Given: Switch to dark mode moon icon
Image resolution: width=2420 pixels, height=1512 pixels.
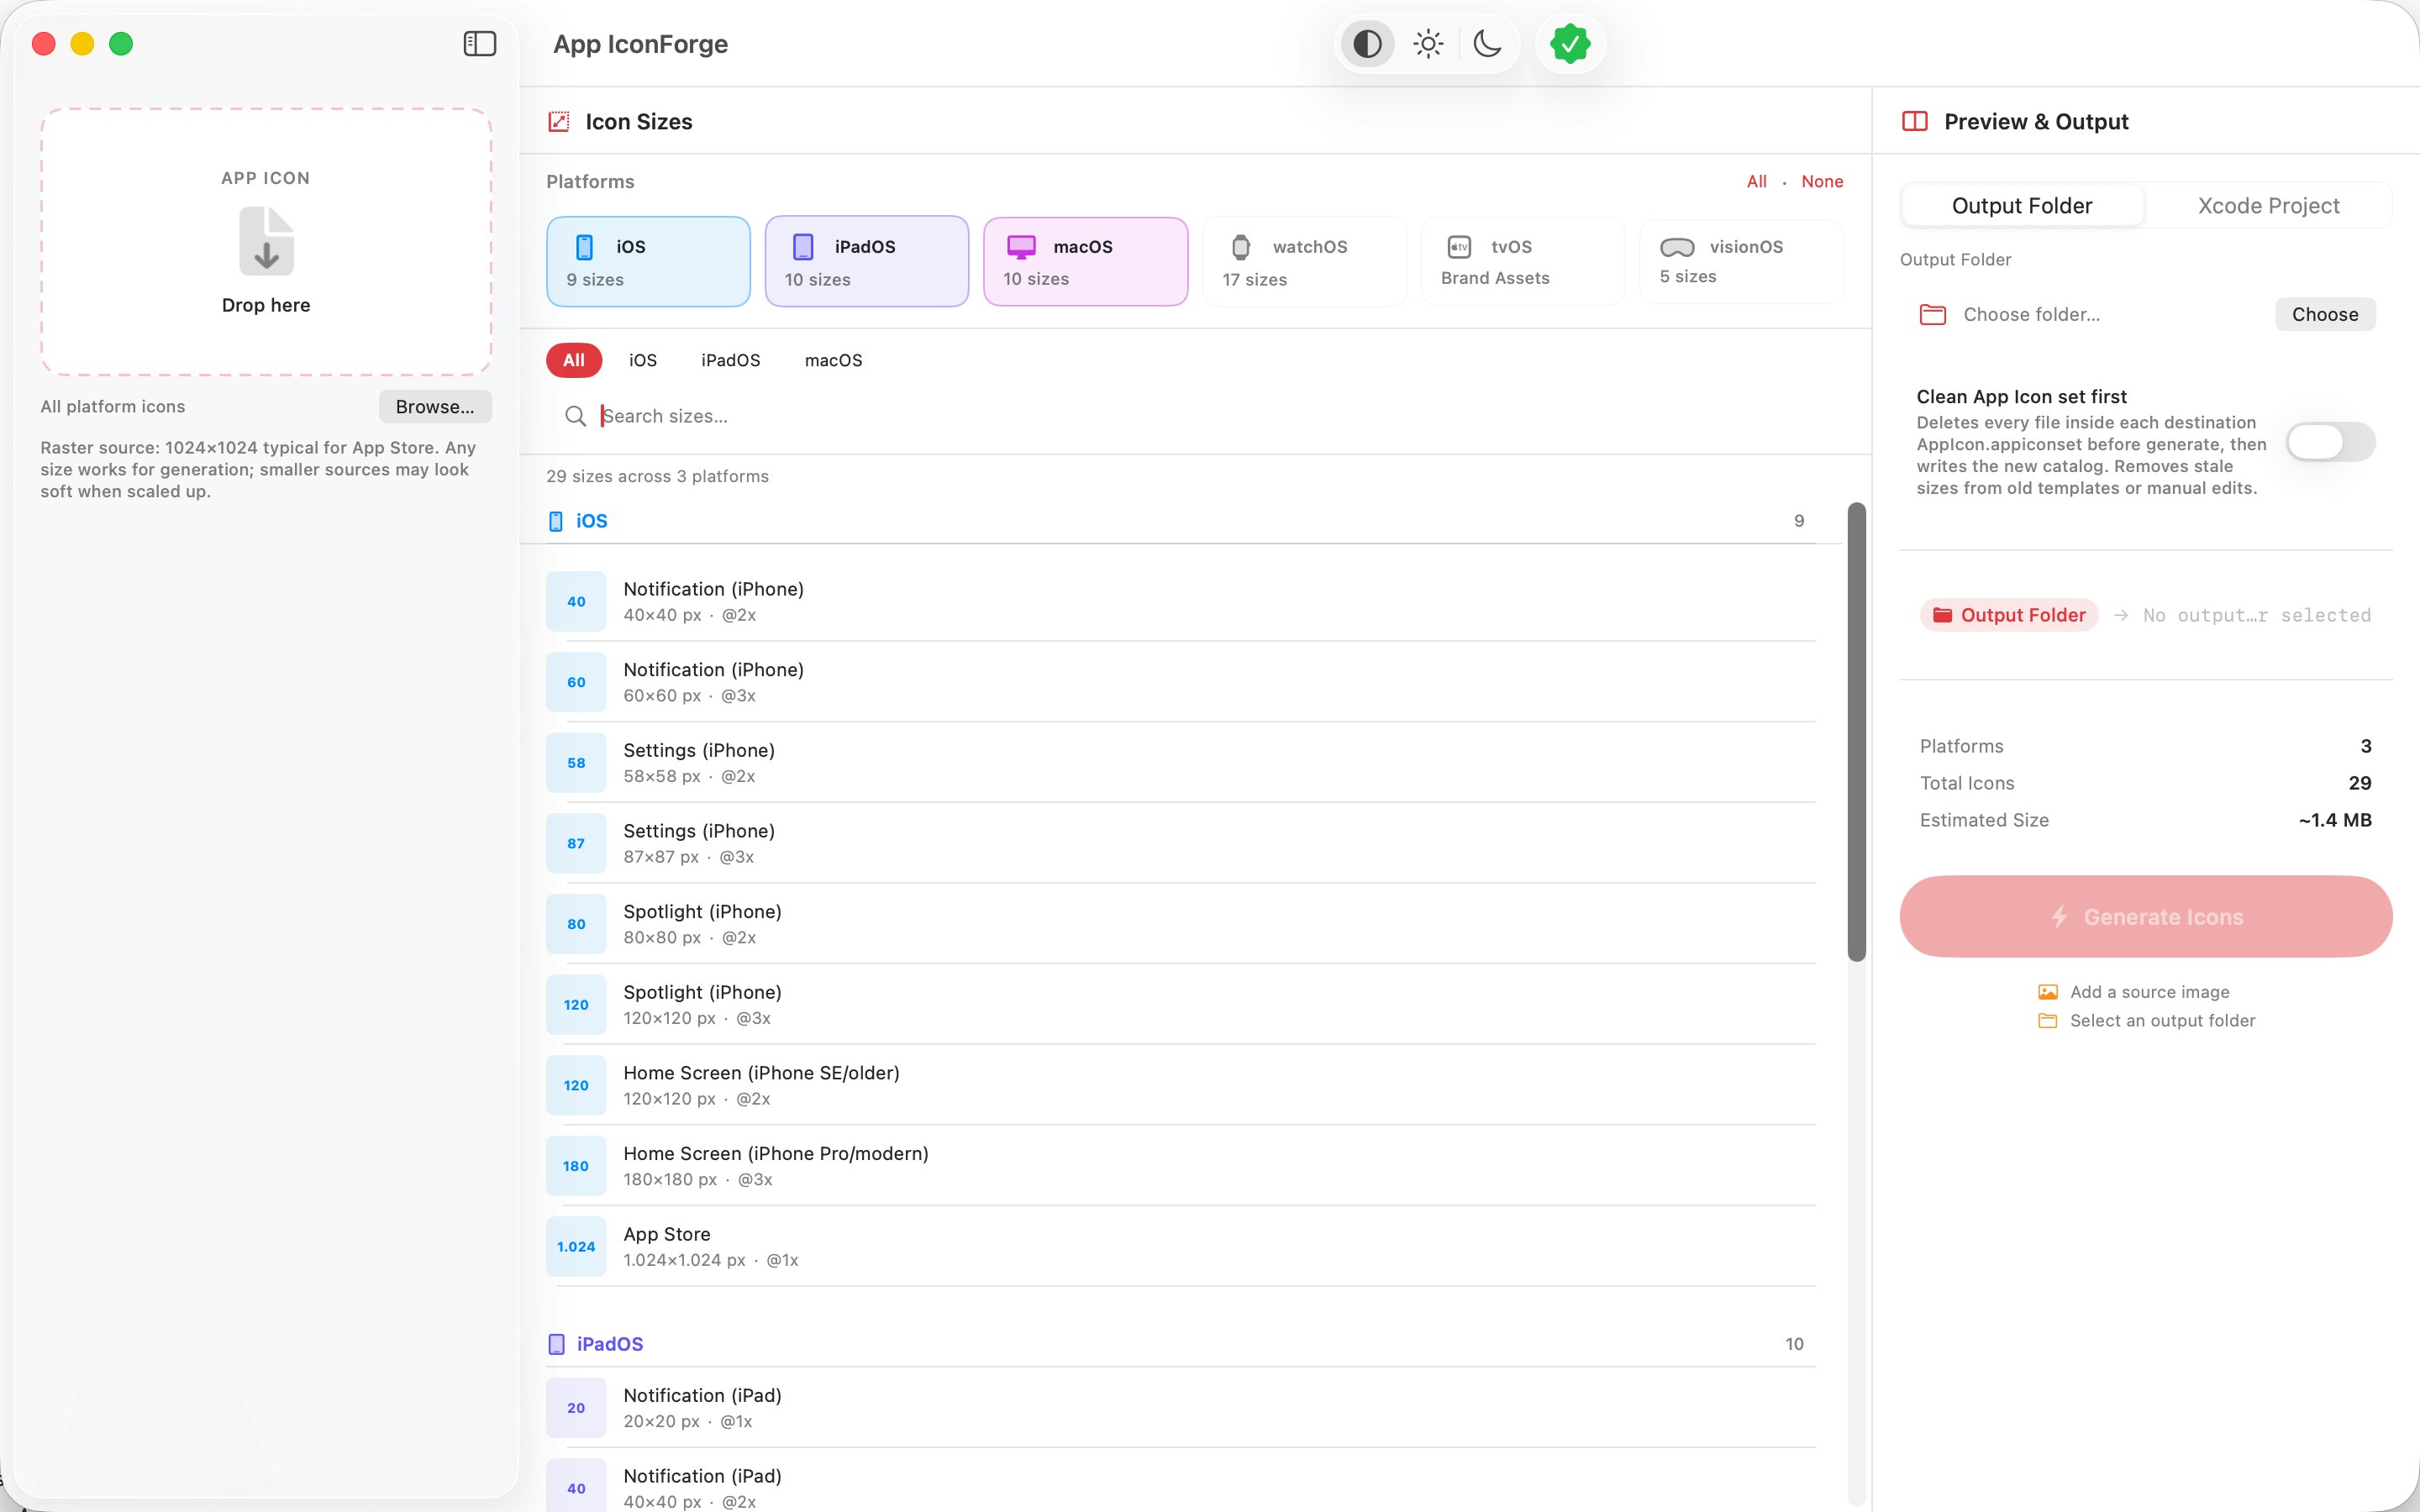Looking at the screenshot, I should coord(1488,44).
